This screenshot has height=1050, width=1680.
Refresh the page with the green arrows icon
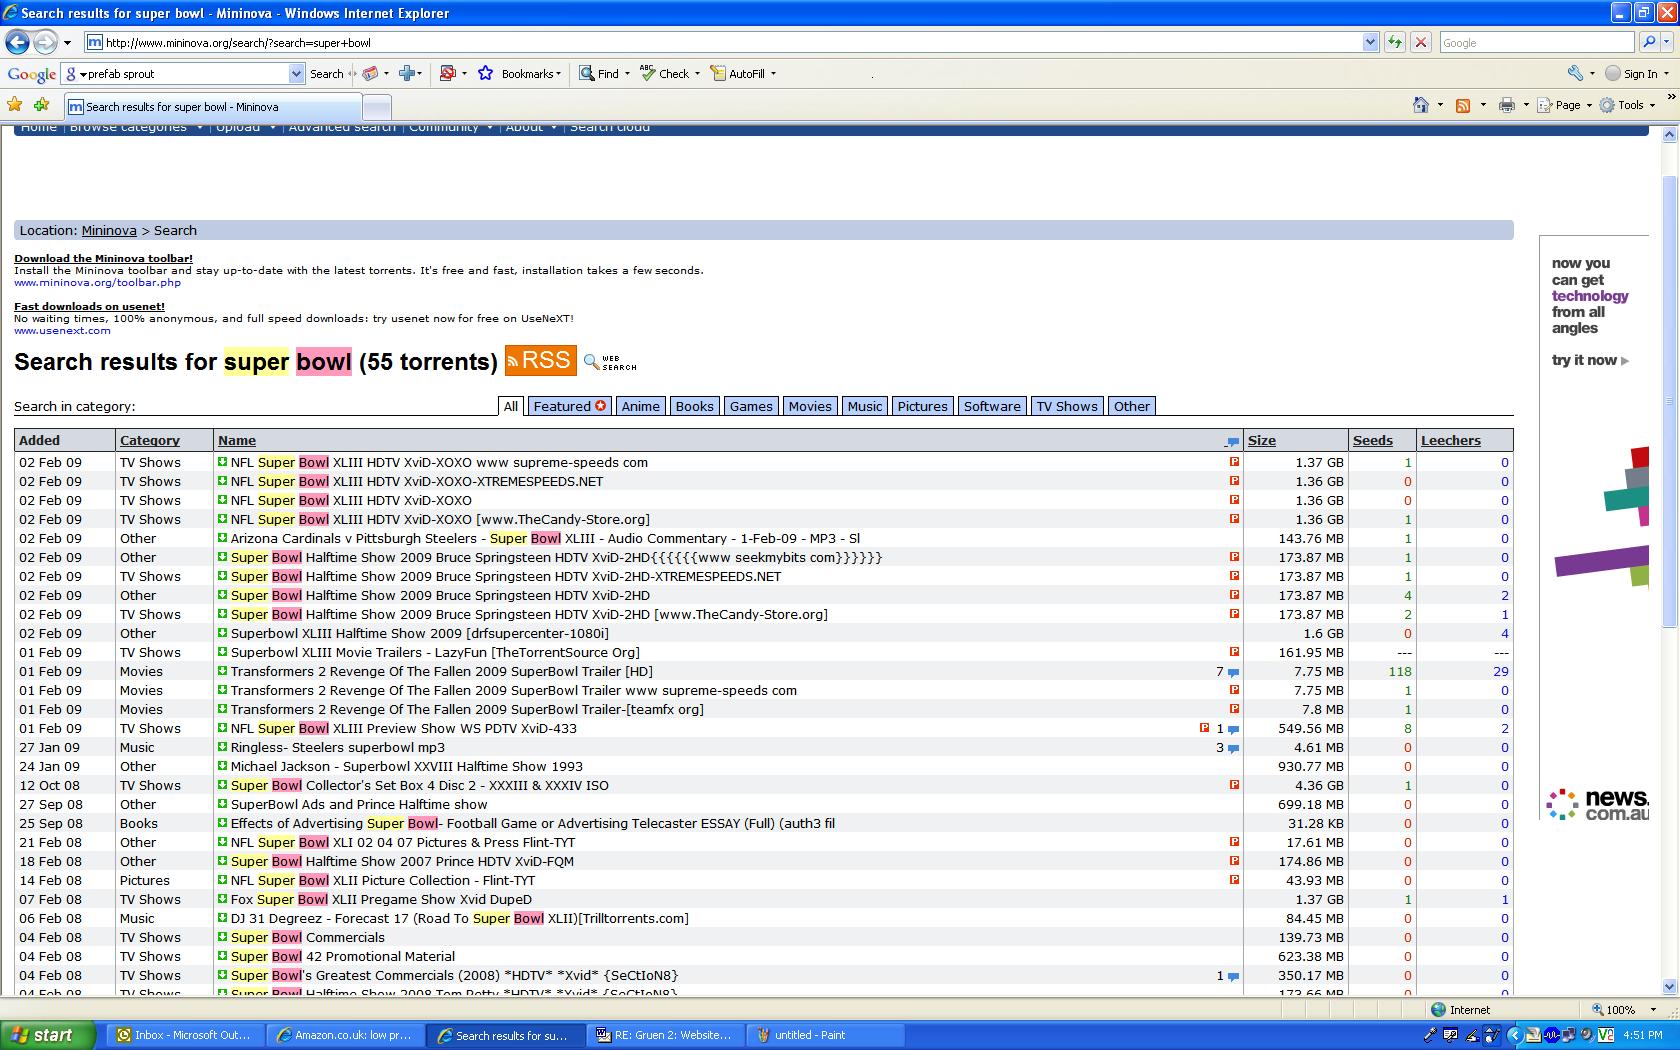coord(1395,42)
